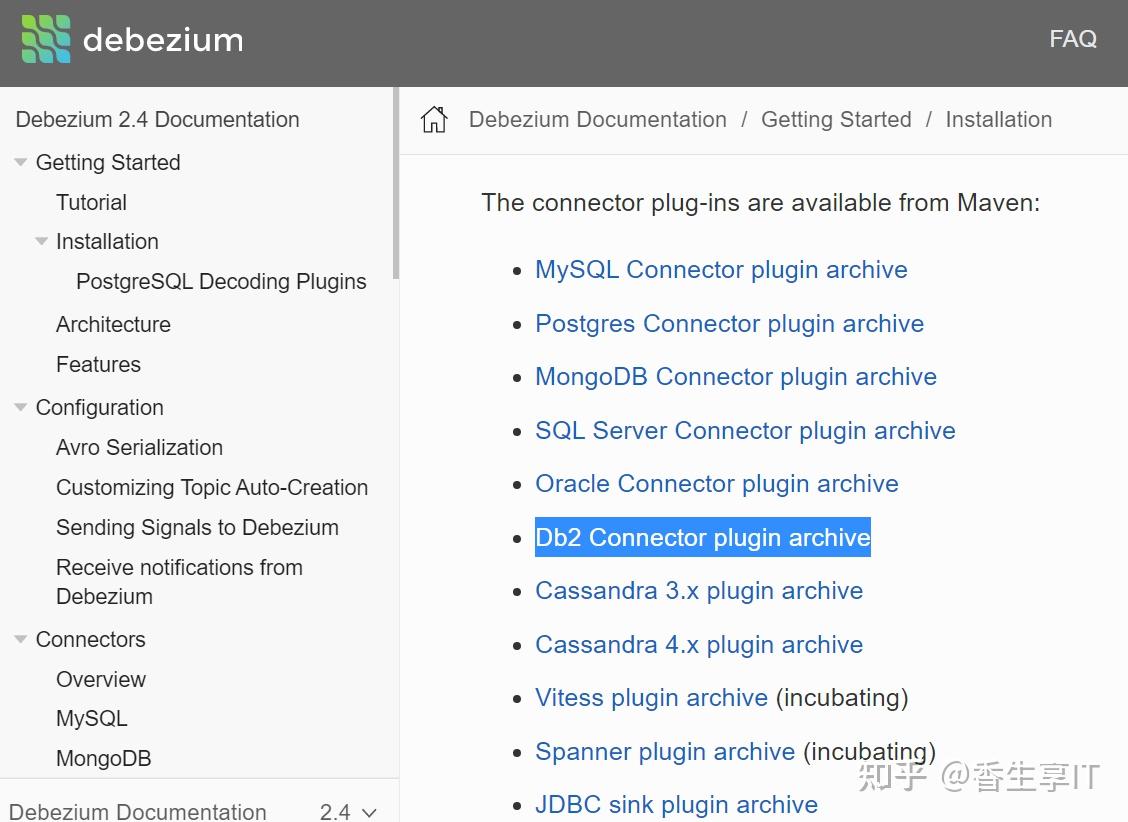Go to documentation home icon
The image size is (1128, 822).
tap(434, 120)
